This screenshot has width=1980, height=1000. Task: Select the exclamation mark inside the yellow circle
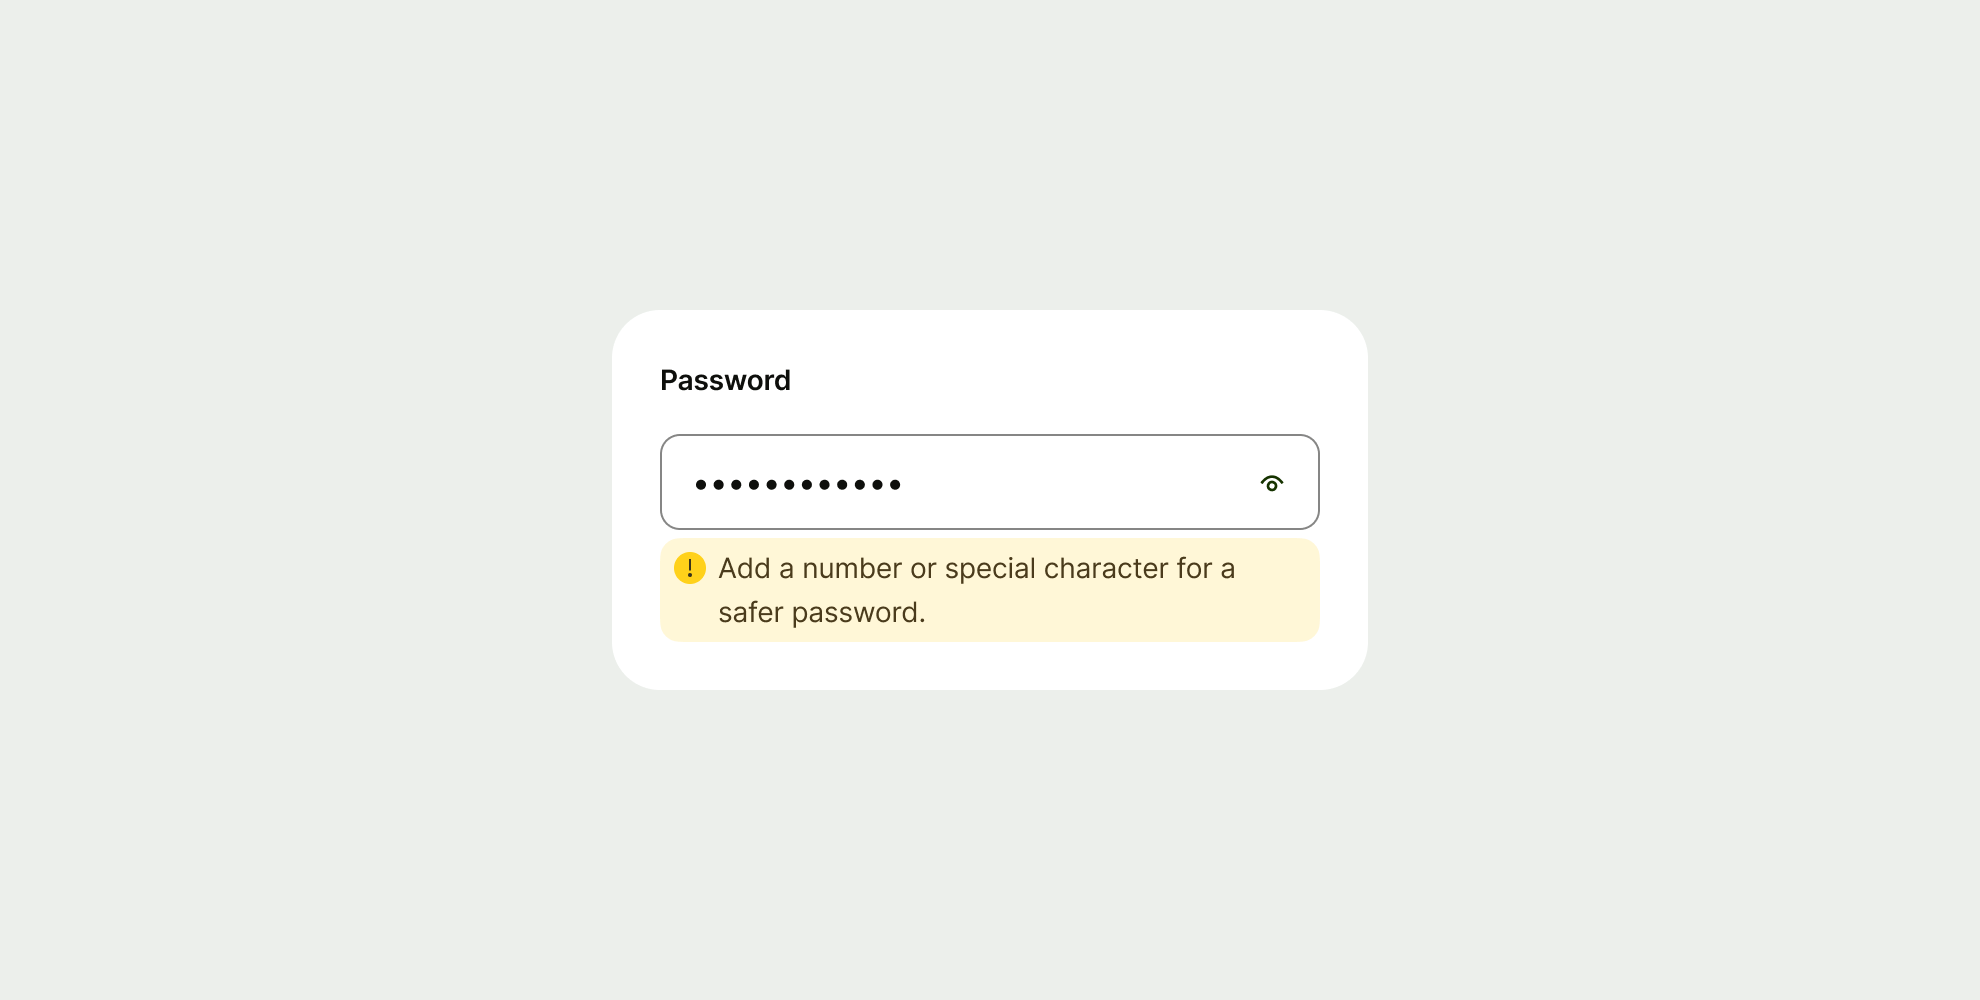[x=689, y=568]
